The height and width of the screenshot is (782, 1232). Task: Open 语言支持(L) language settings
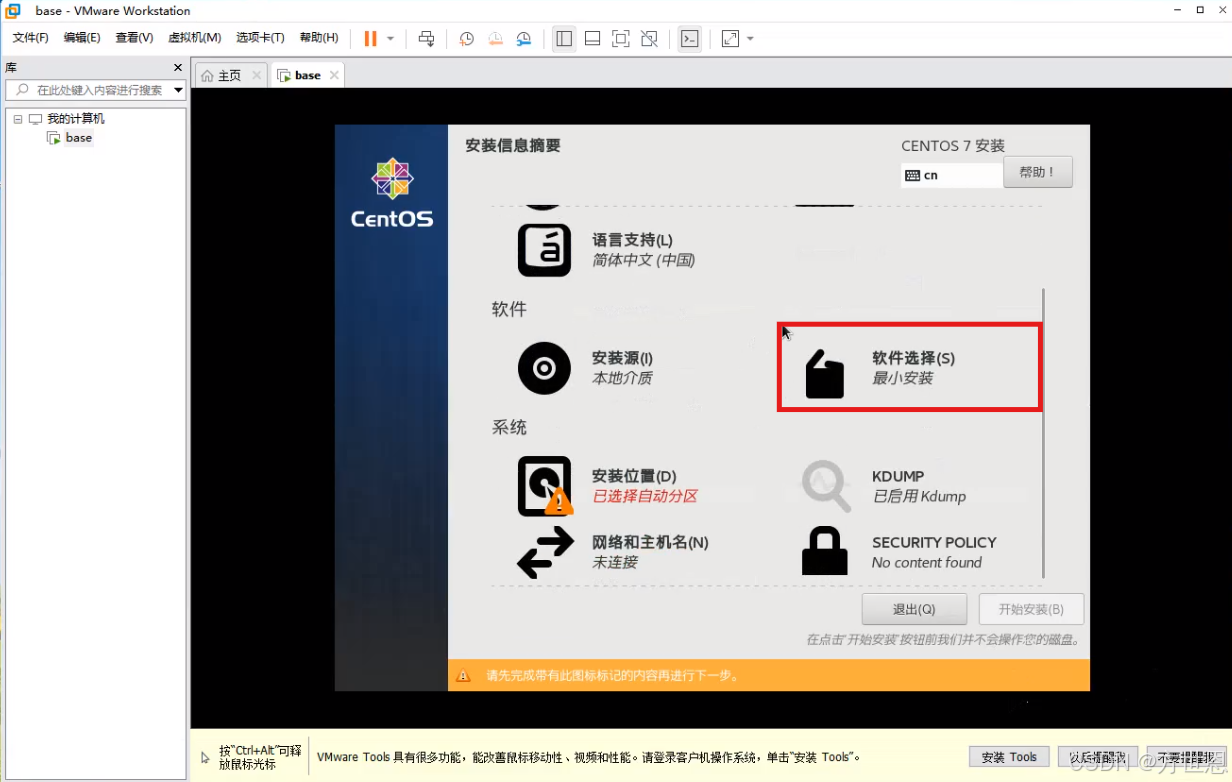544,250
